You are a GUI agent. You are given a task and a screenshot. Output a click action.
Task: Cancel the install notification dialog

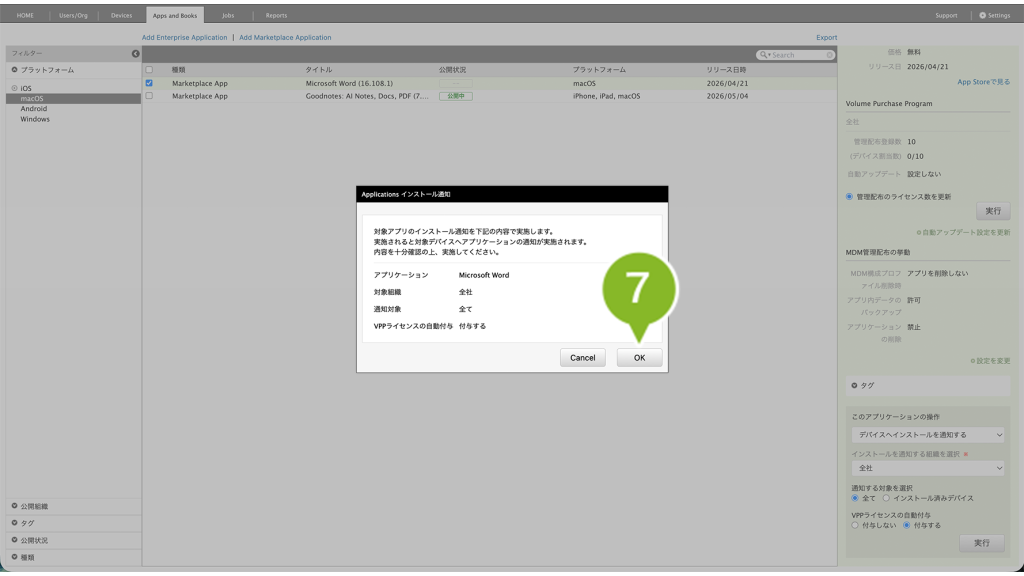(583, 358)
